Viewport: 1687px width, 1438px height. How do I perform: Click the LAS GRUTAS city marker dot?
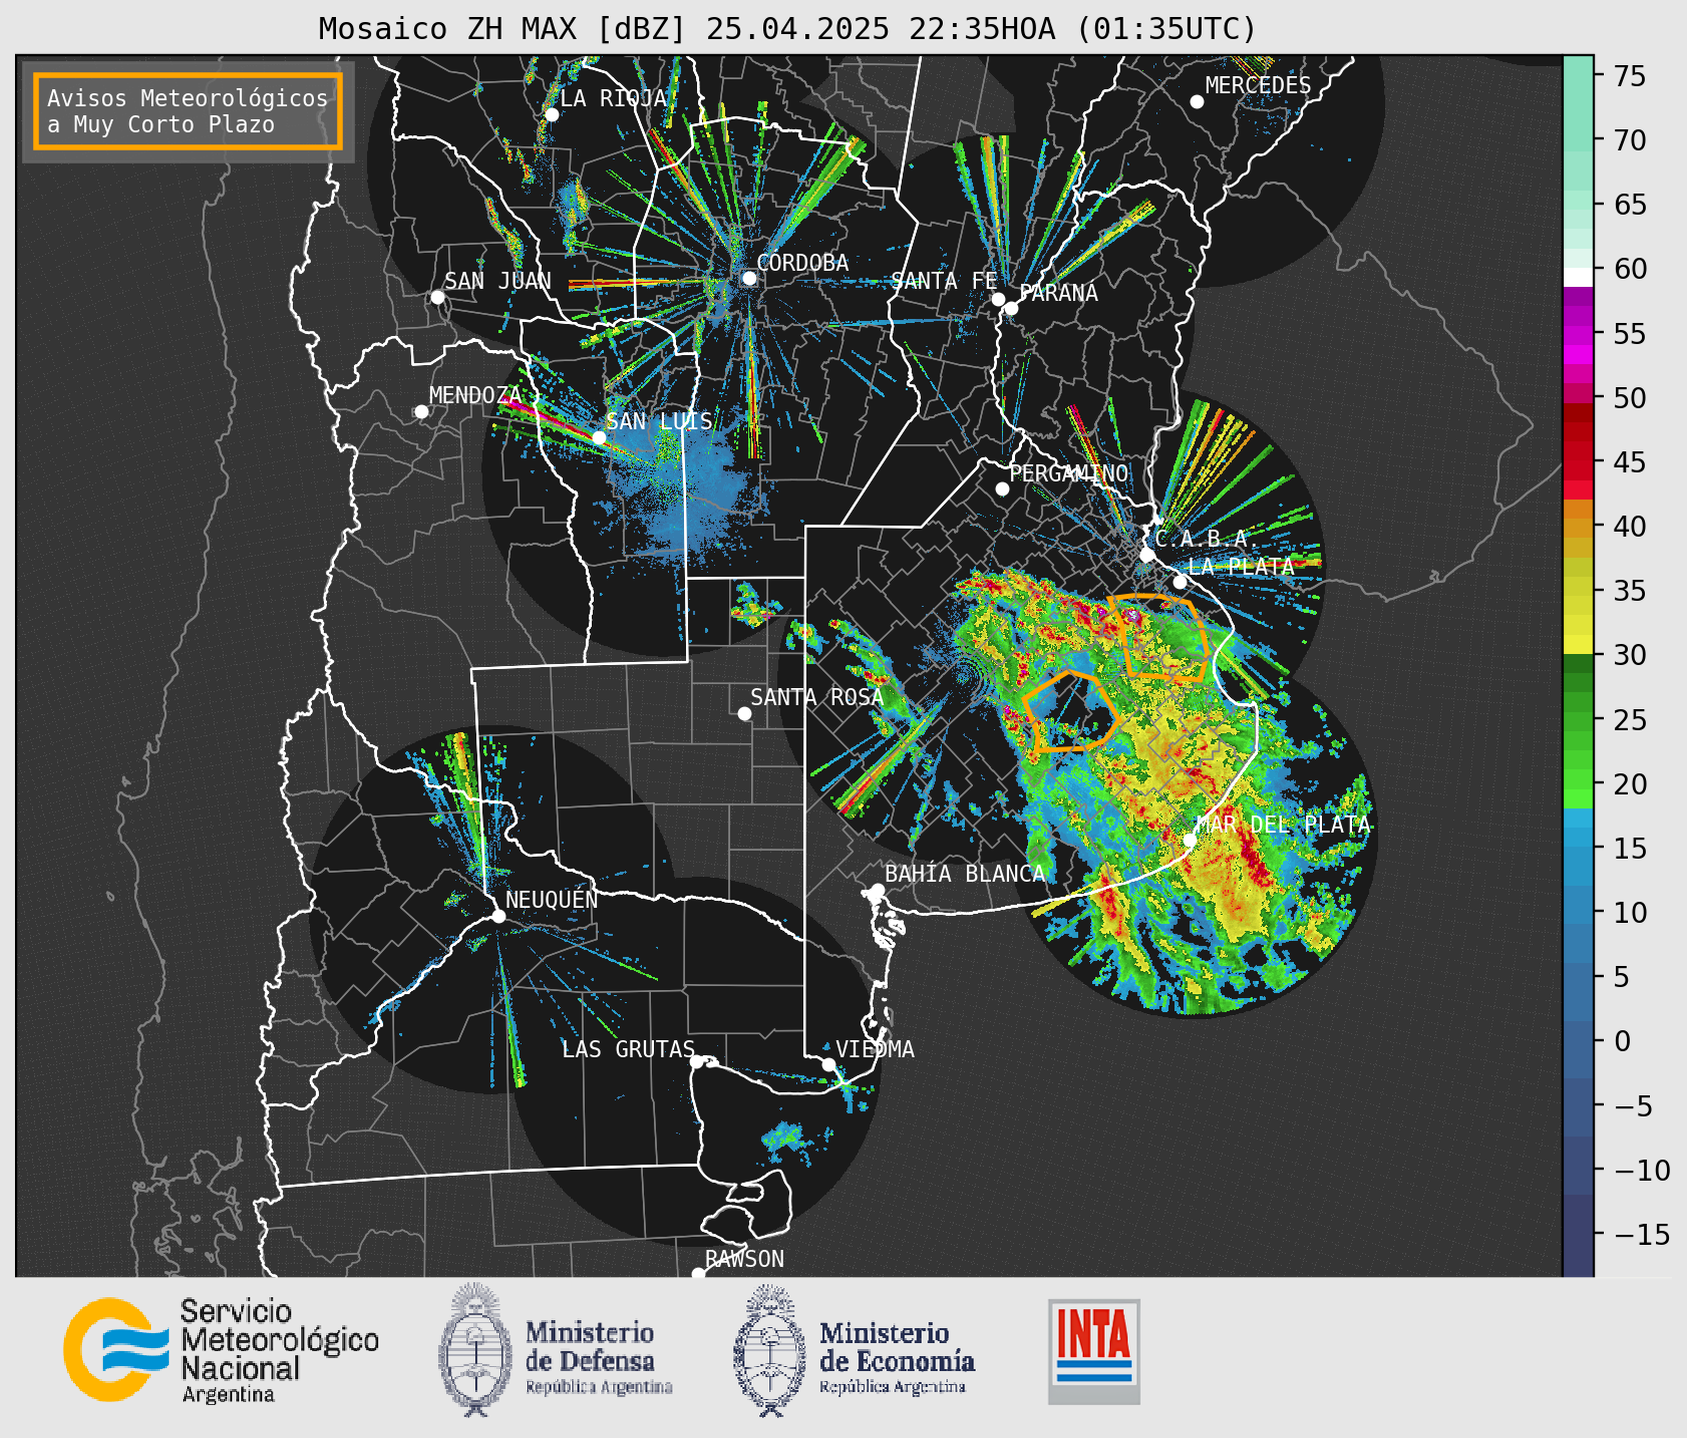point(697,1062)
